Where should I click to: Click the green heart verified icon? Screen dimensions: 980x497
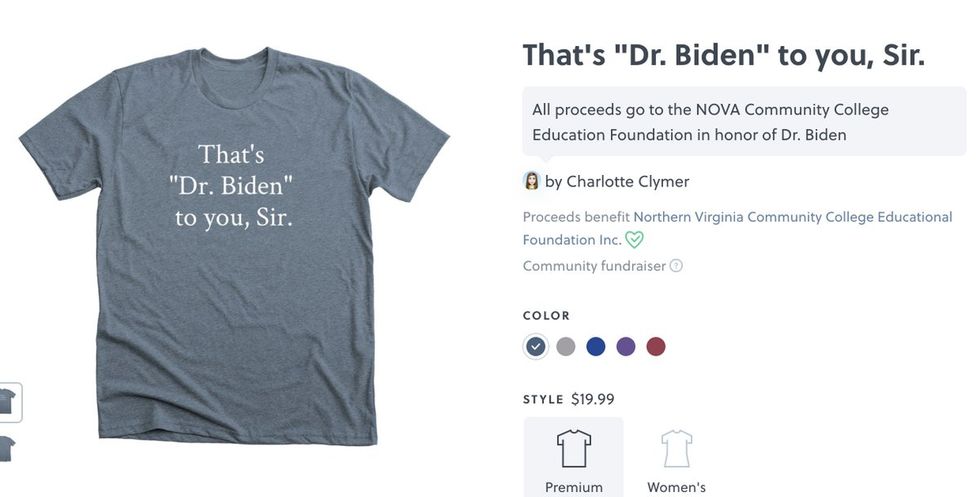pyautogui.click(x=634, y=240)
